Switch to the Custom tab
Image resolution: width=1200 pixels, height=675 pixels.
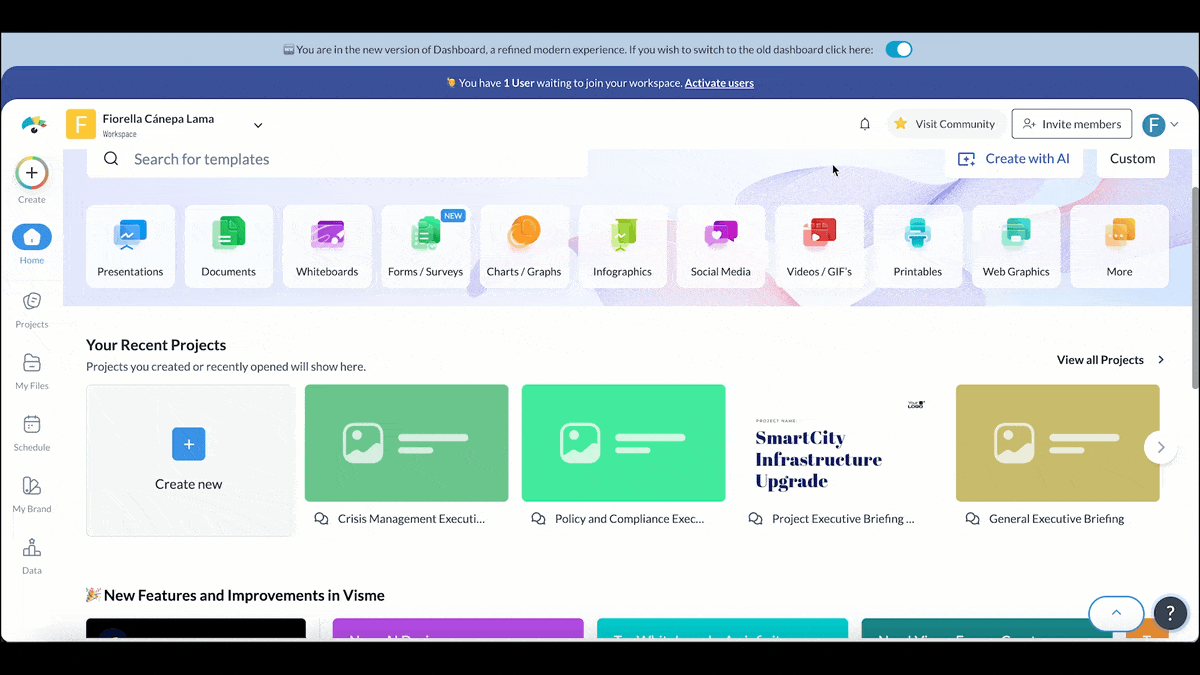point(1132,158)
